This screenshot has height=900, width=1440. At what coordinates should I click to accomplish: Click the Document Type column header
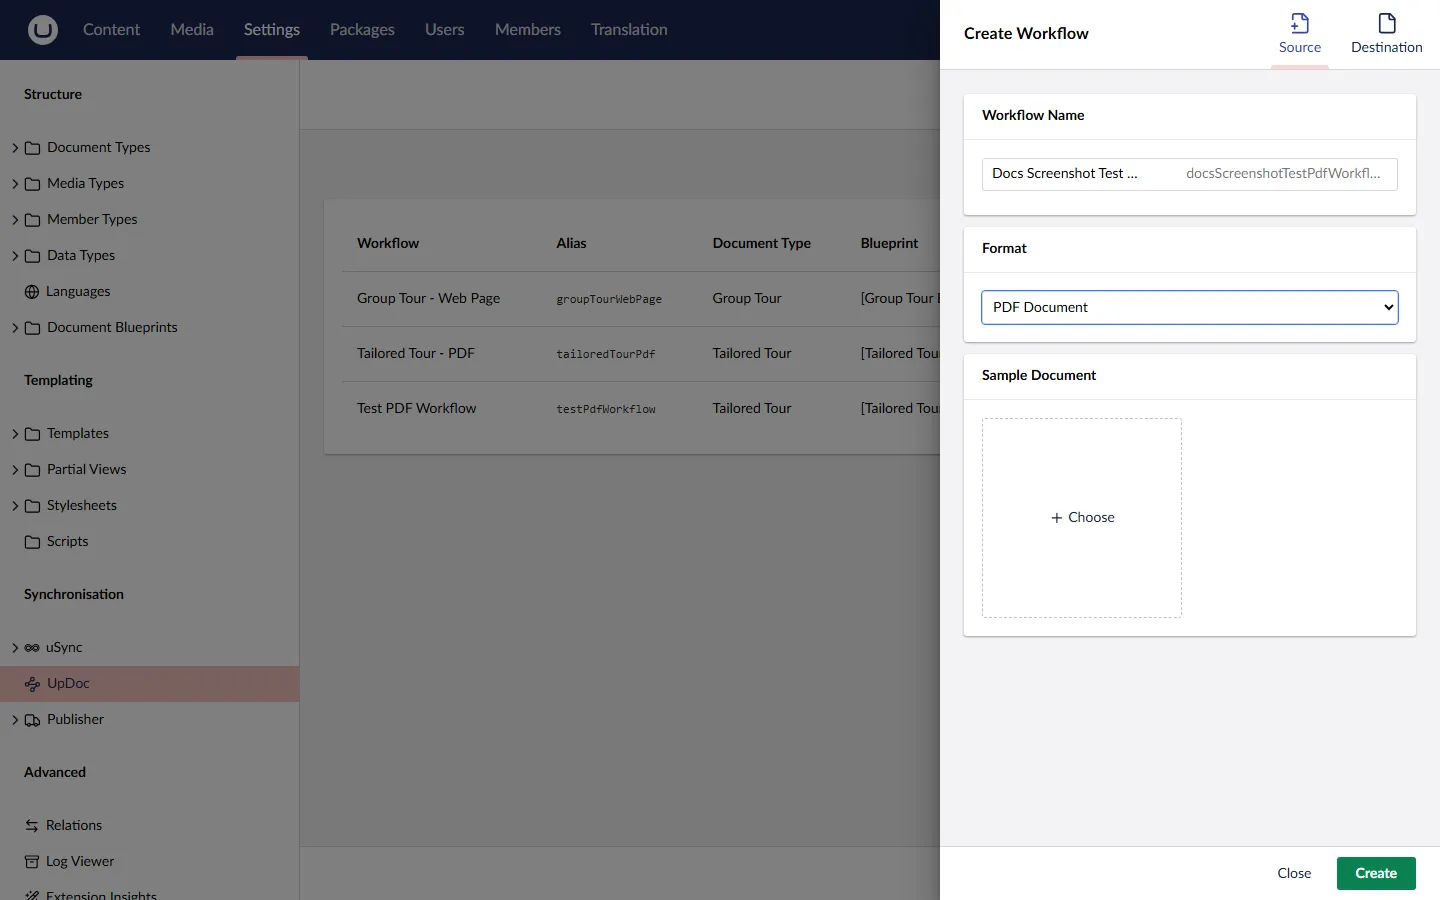pyautogui.click(x=761, y=243)
